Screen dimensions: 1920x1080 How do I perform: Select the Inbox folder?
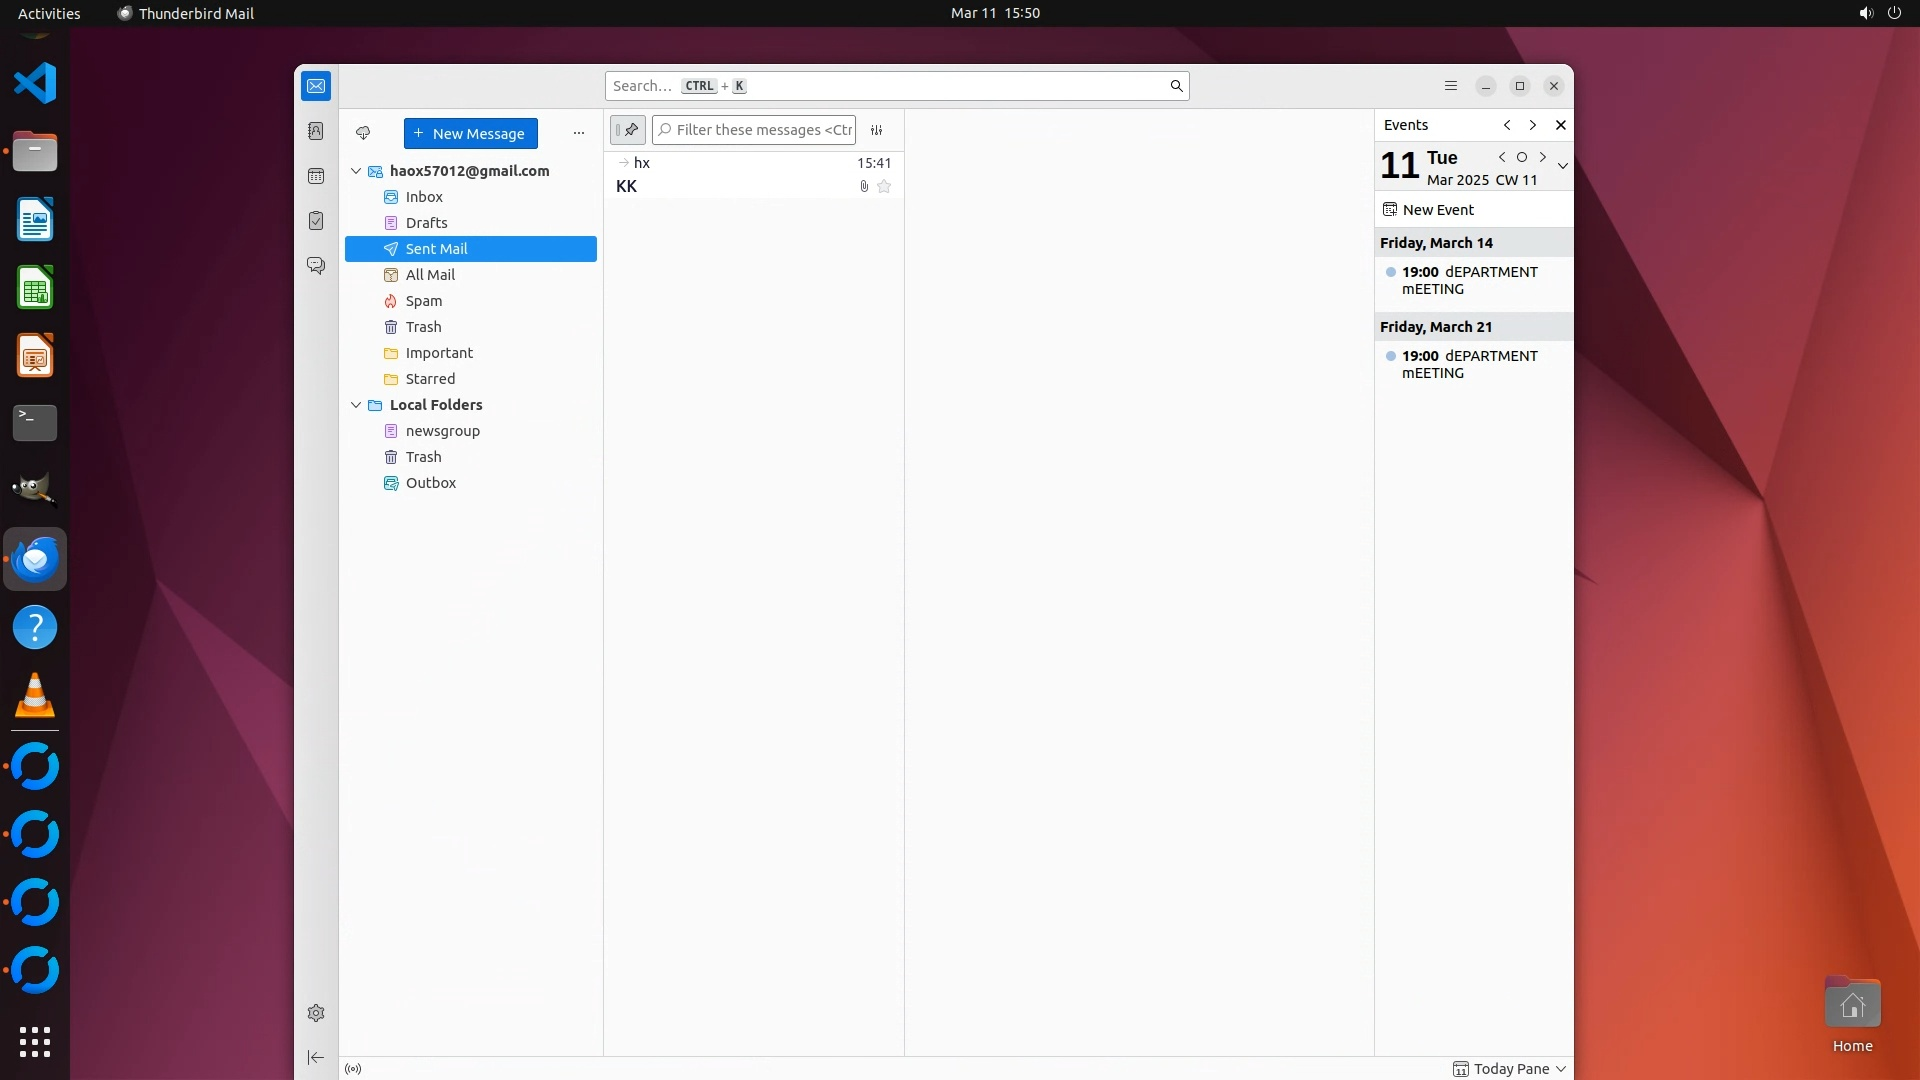click(424, 197)
